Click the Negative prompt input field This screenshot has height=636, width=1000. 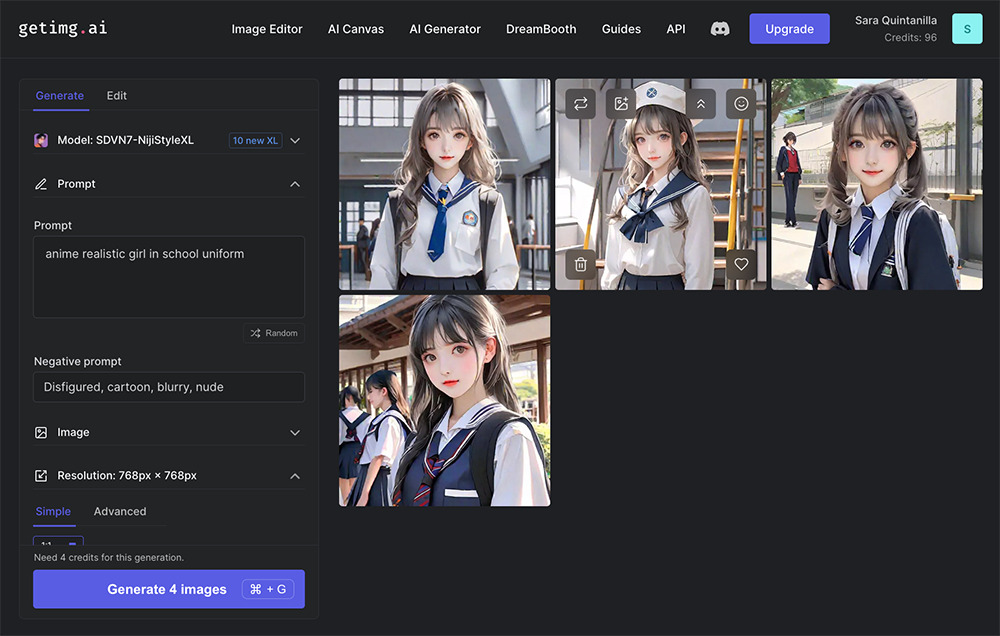tap(168, 387)
